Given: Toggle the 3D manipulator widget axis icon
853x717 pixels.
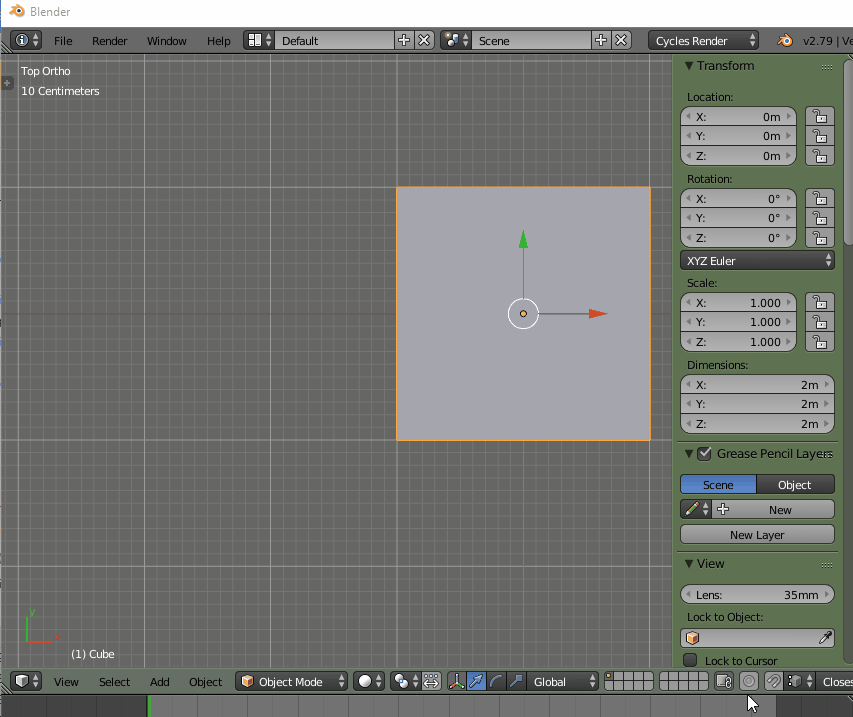Looking at the screenshot, I should pos(455,681).
